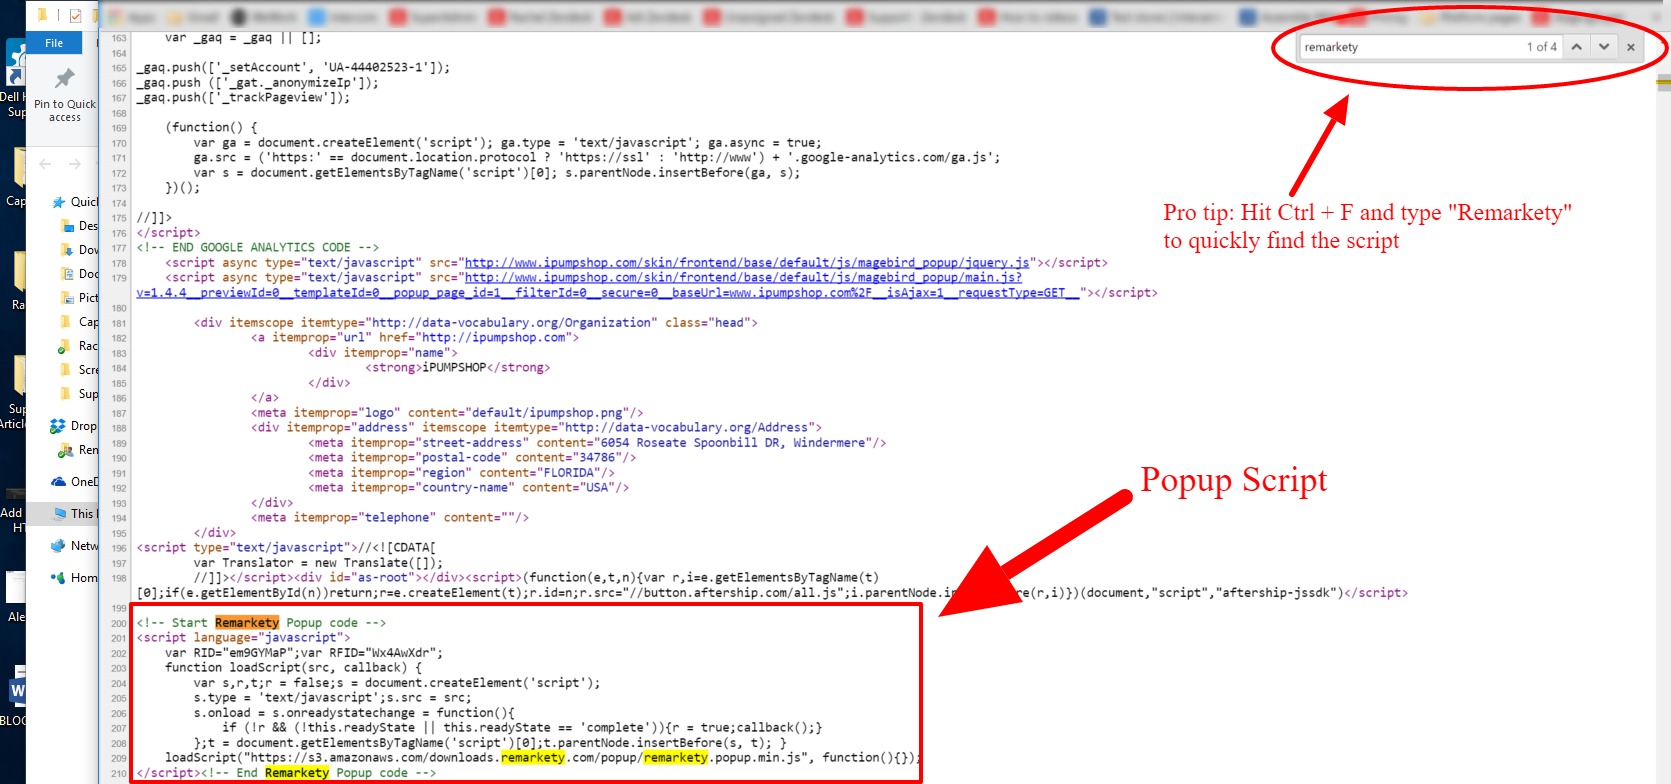Click the '_trackPageview' push line
The width and height of the screenshot is (1671, 784).
[x=244, y=98]
